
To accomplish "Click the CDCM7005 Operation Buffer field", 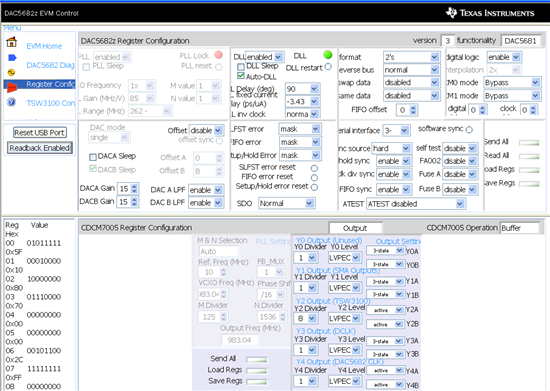I will (519, 228).
